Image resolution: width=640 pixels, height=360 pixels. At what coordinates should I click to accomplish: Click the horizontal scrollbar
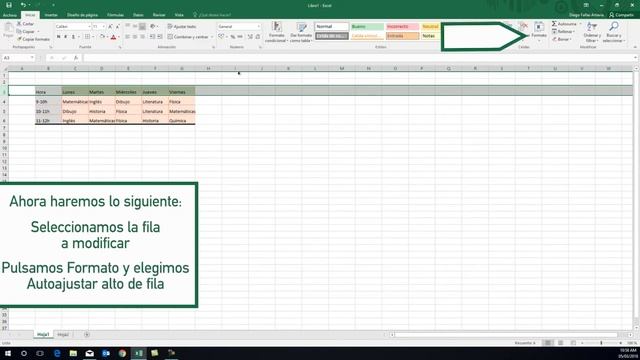pos(506,335)
